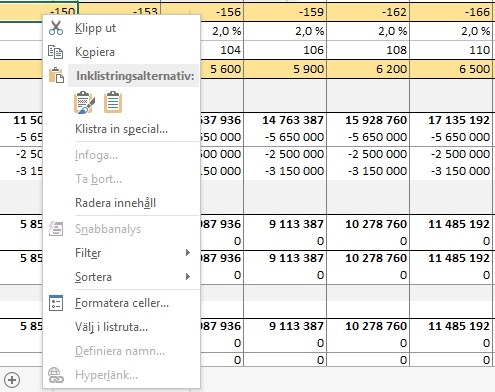Expand the Filter submenu arrow

pos(188,253)
